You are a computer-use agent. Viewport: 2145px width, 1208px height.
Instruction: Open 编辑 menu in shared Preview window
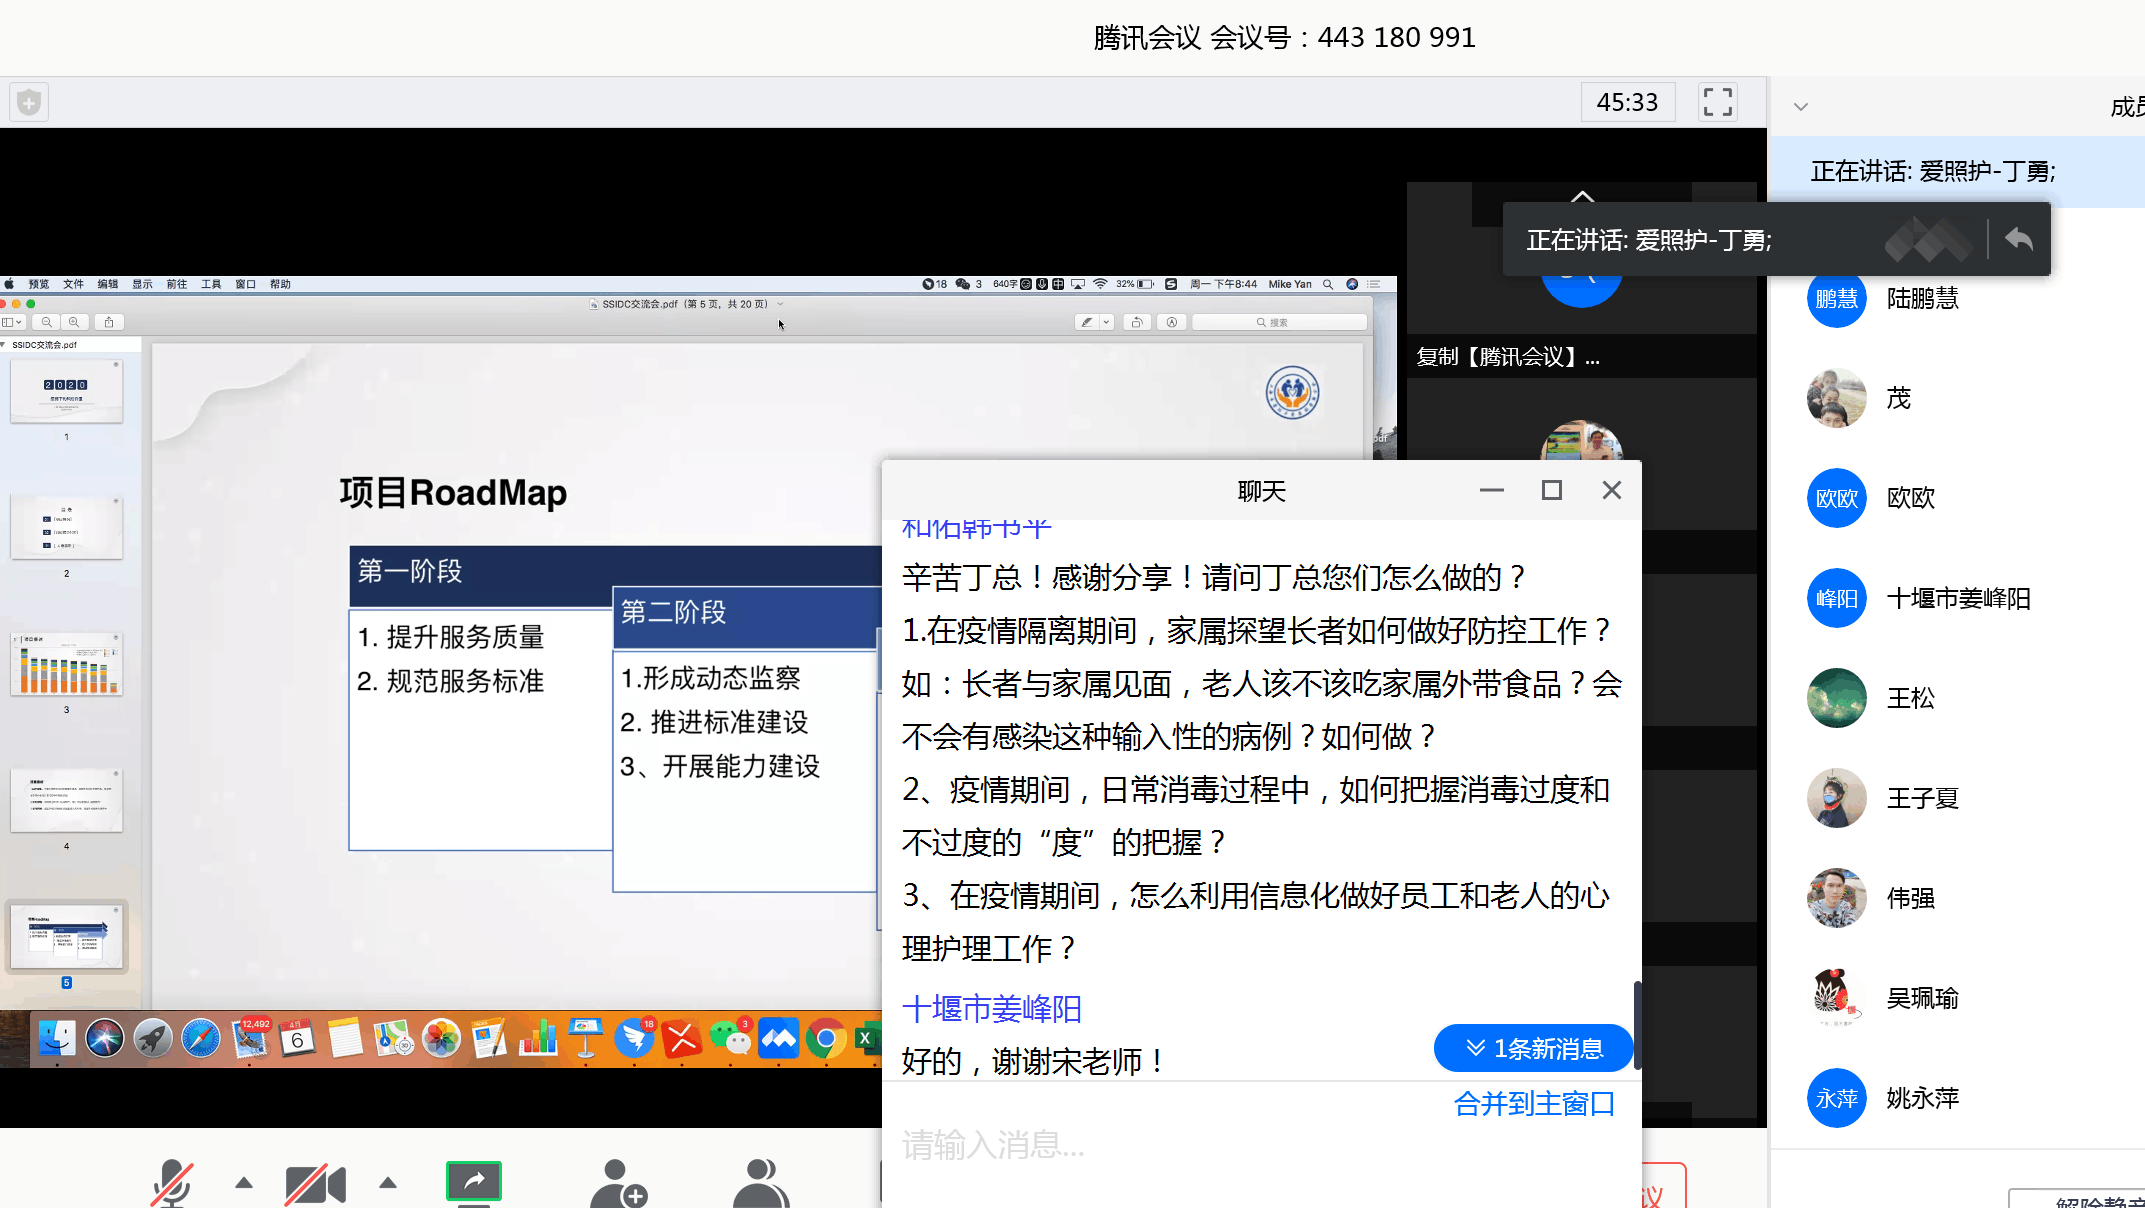pyautogui.click(x=108, y=284)
